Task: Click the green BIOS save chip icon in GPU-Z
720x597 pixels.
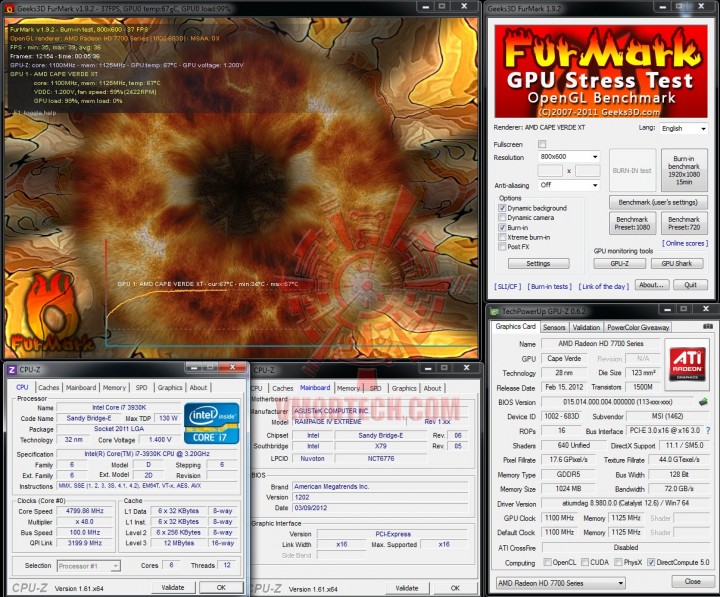Action: click(703, 402)
